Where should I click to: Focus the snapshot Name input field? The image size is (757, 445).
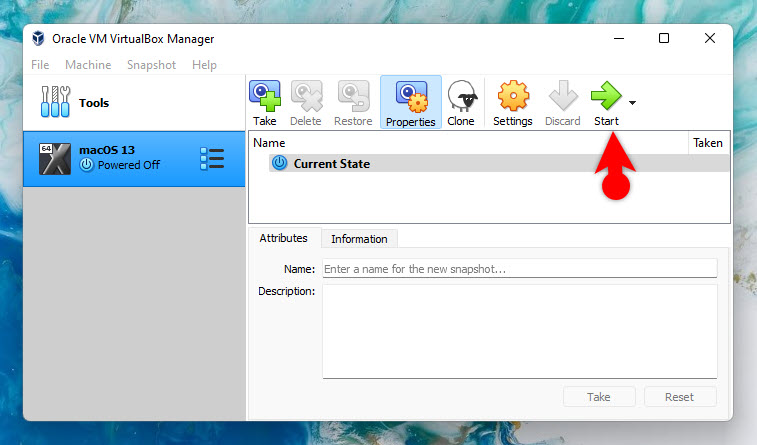pyautogui.click(x=519, y=268)
